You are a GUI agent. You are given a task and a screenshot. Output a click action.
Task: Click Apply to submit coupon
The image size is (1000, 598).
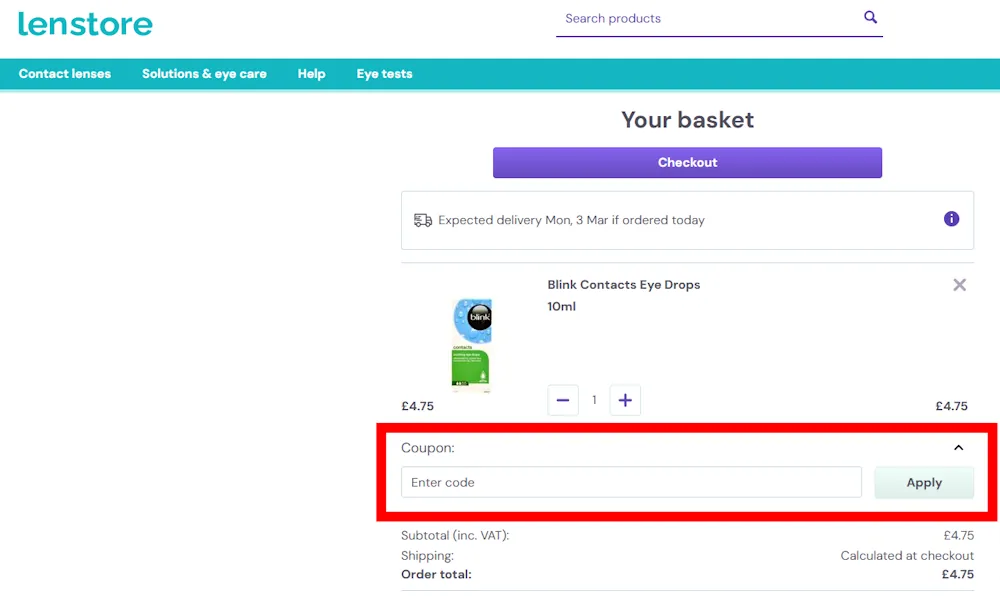[923, 483]
